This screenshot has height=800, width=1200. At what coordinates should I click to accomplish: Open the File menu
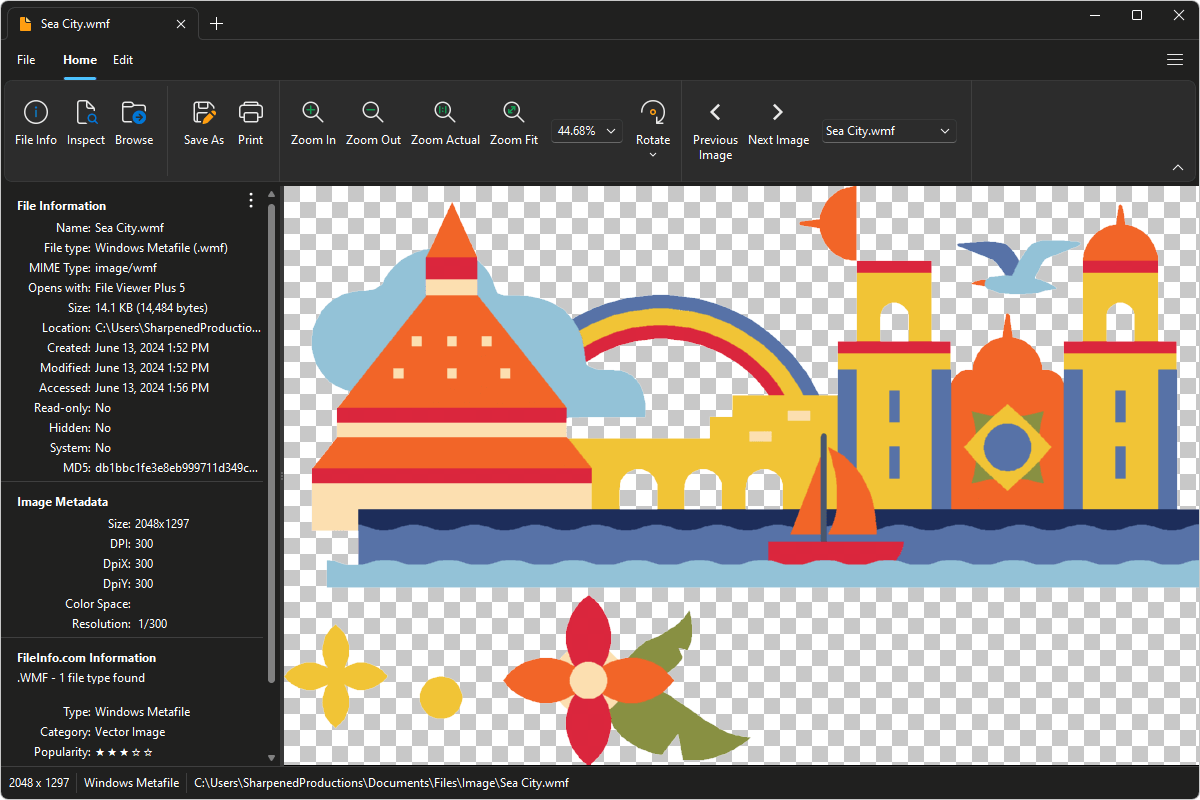click(26, 60)
